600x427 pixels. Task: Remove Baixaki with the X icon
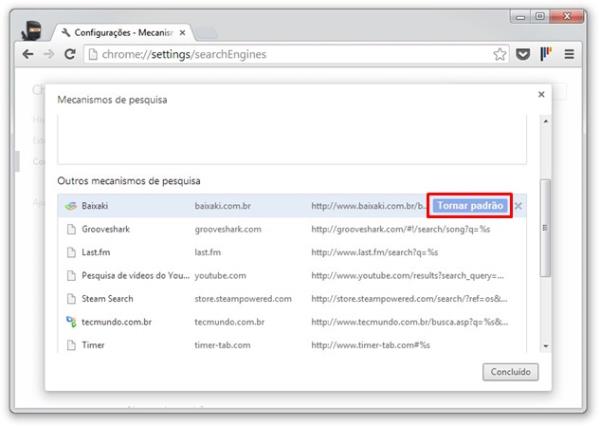point(518,206)
